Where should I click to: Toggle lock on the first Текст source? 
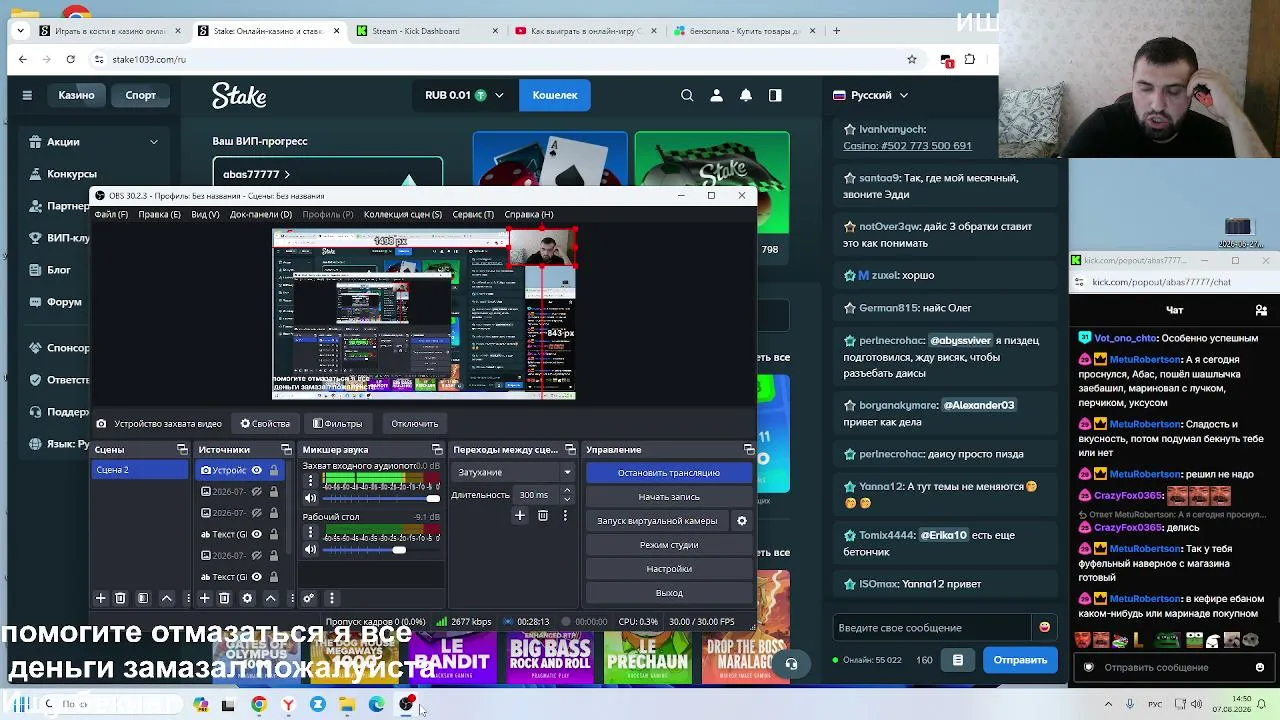tap(273, 534)
